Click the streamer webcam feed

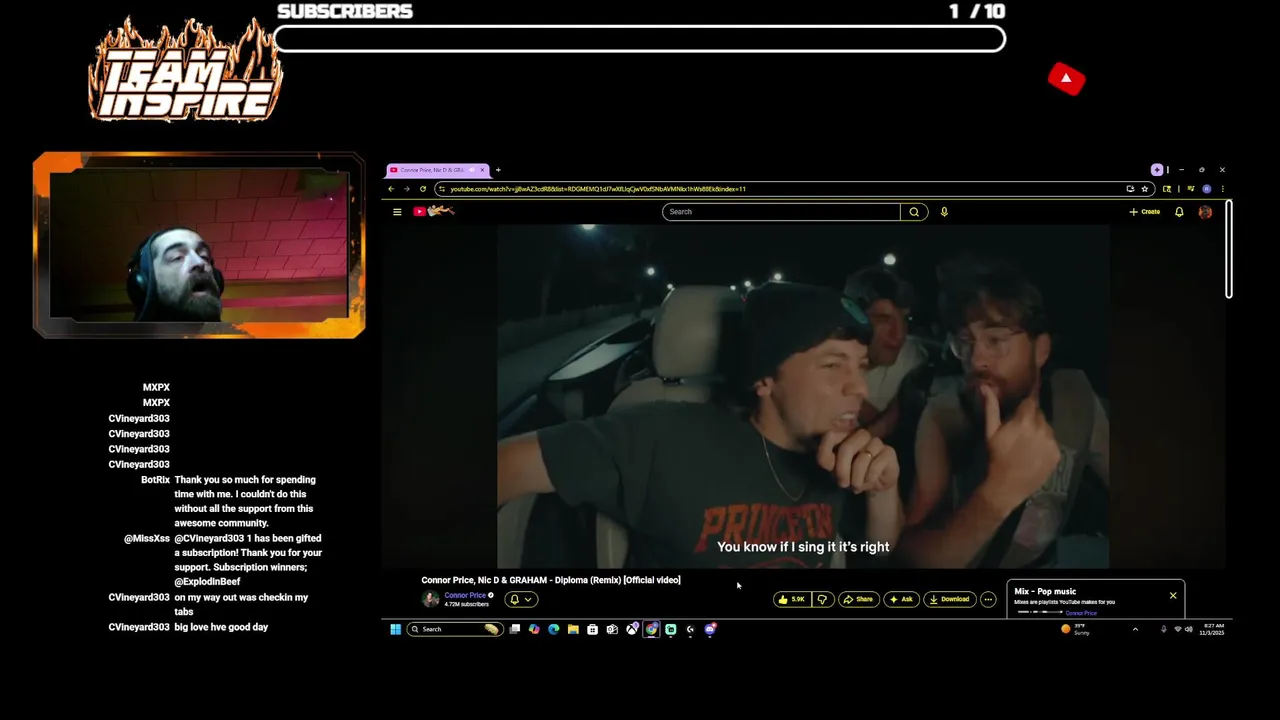tap(199, 245)
